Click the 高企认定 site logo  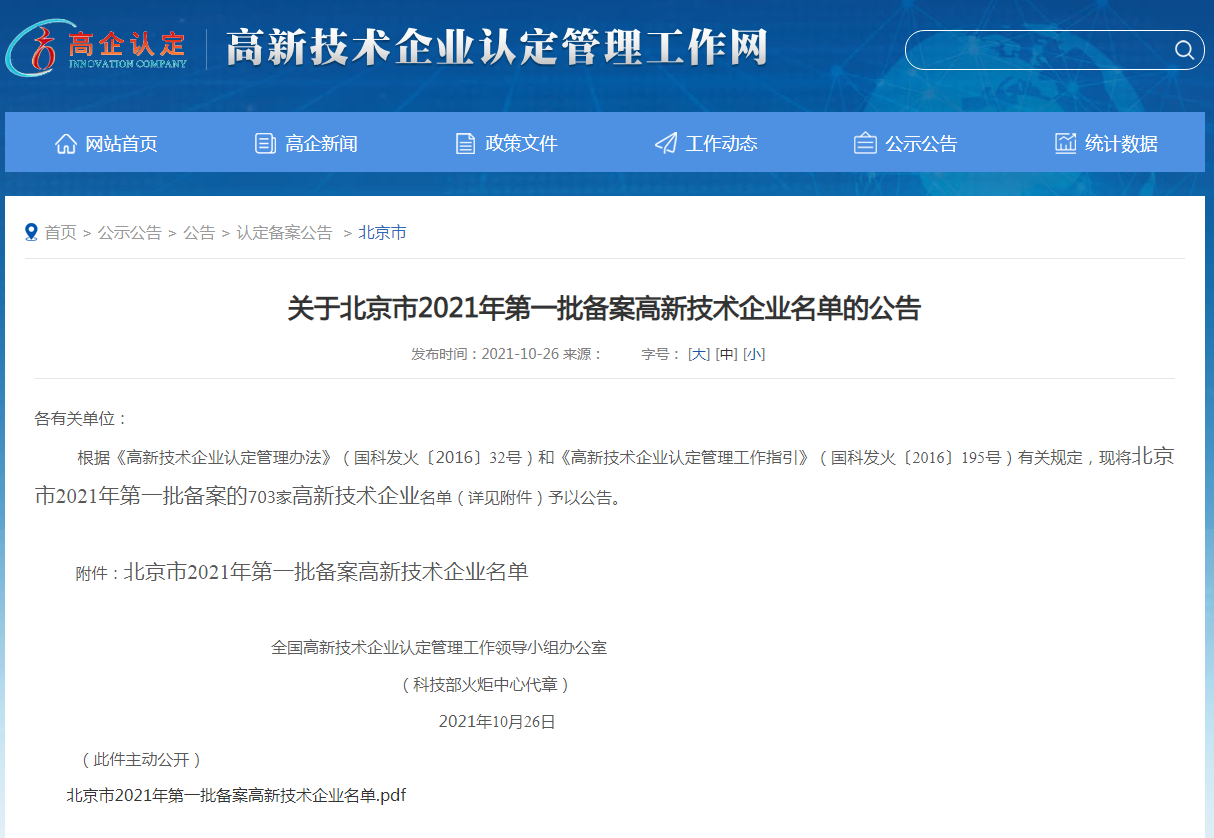pyautogui.click(x=98, y=48)
